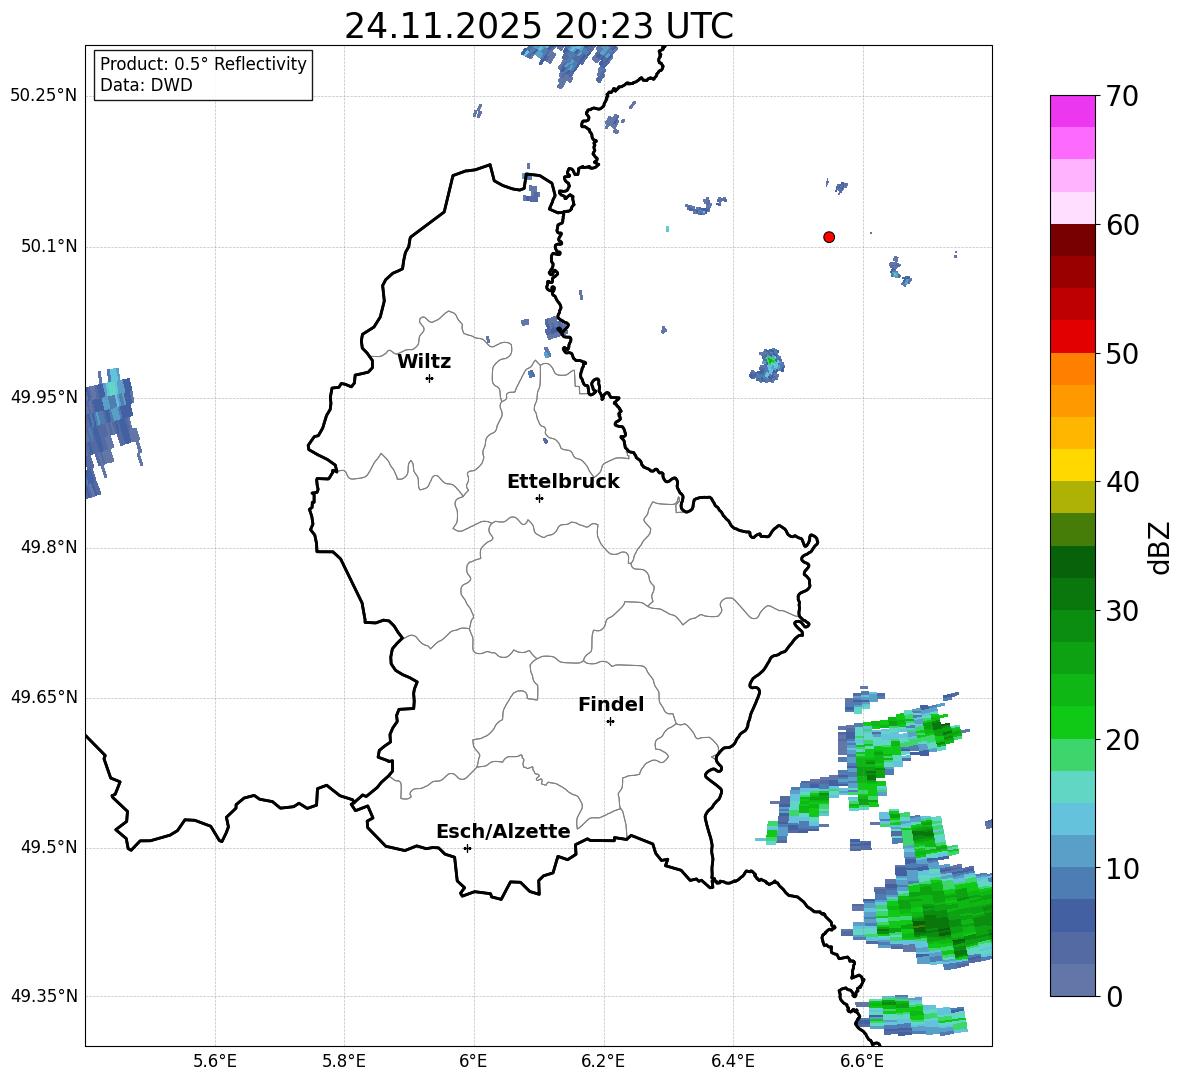This screenshot has width=1184, height=1081.
Task: Pick the dark maroon swatch below 60
Action: pos(1072,240)
